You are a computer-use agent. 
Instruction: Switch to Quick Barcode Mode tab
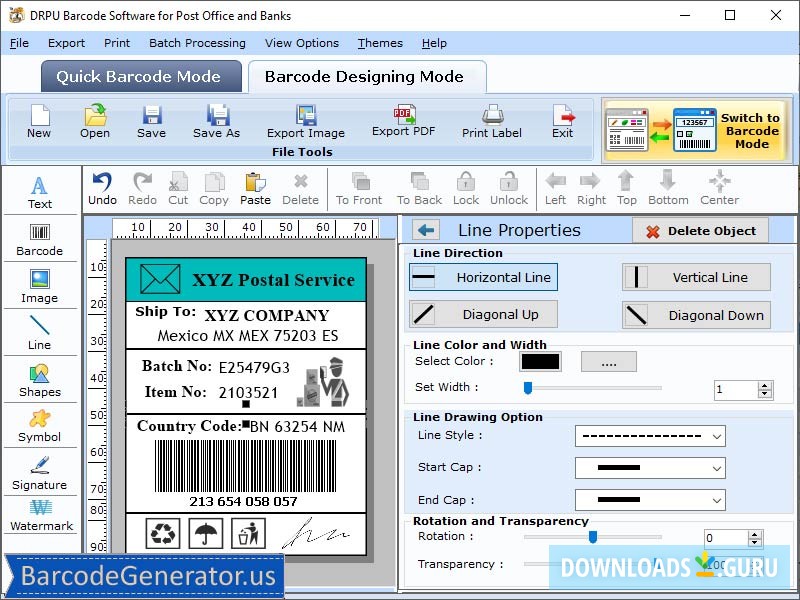(x=140, y=76)
